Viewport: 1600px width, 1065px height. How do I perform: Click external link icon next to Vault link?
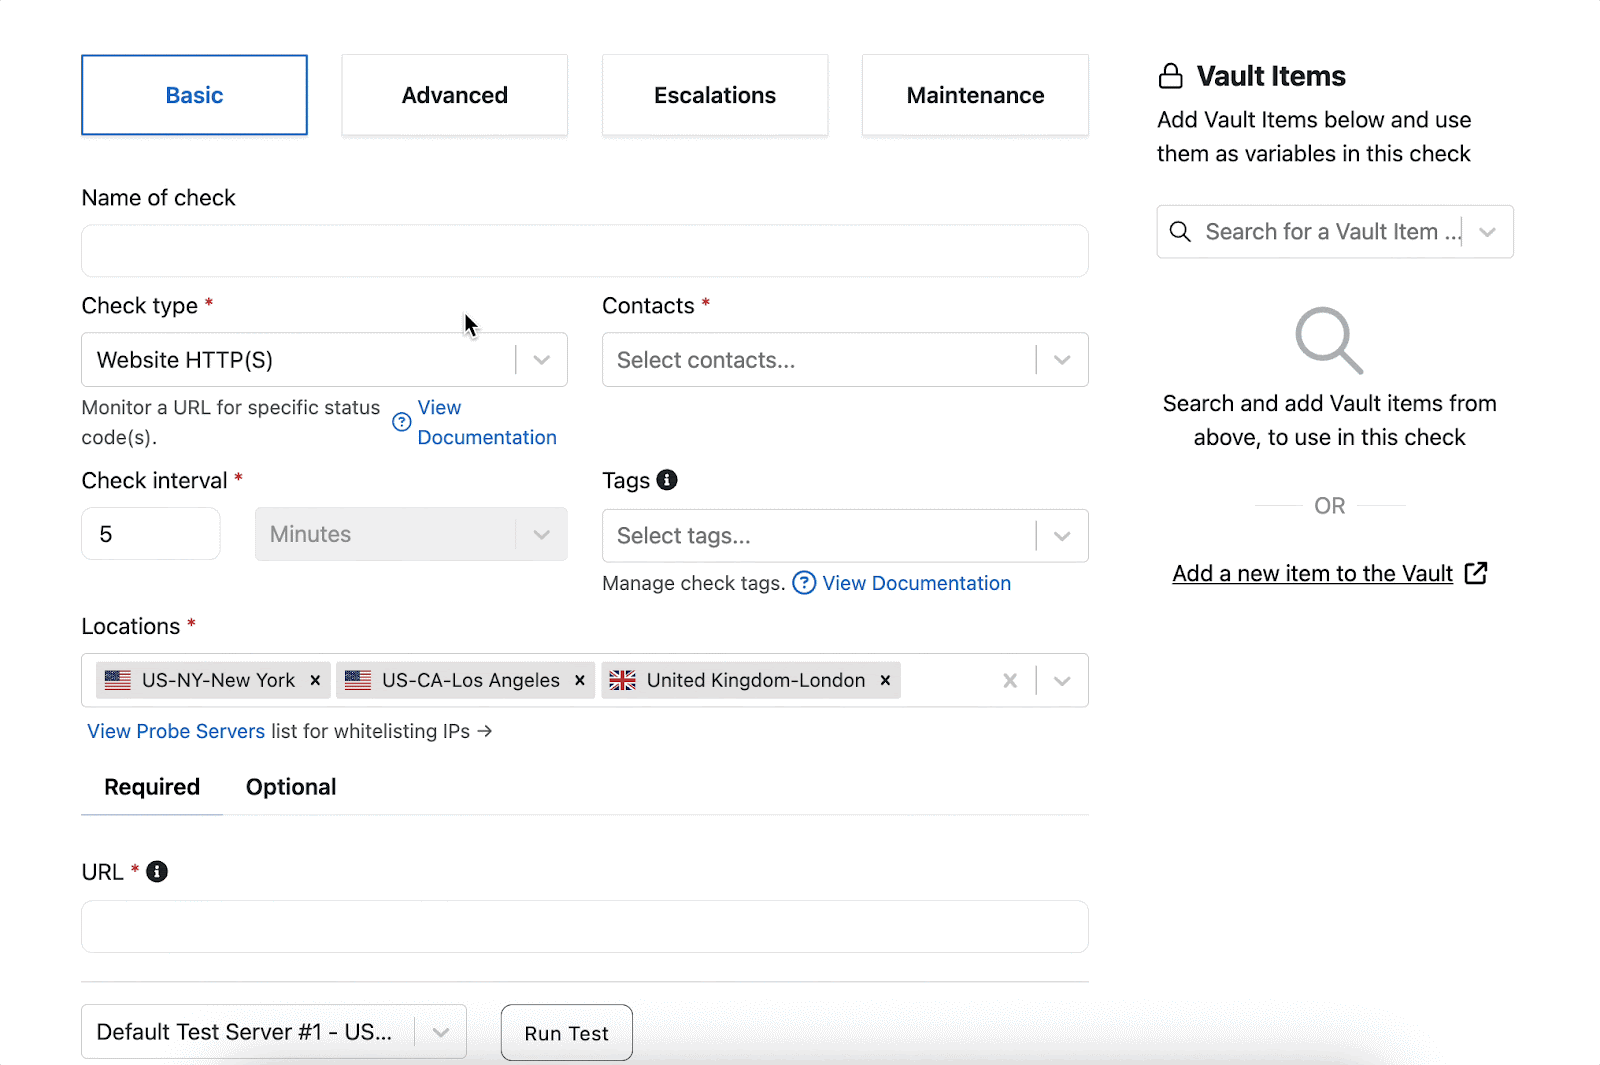point(1476,573)
